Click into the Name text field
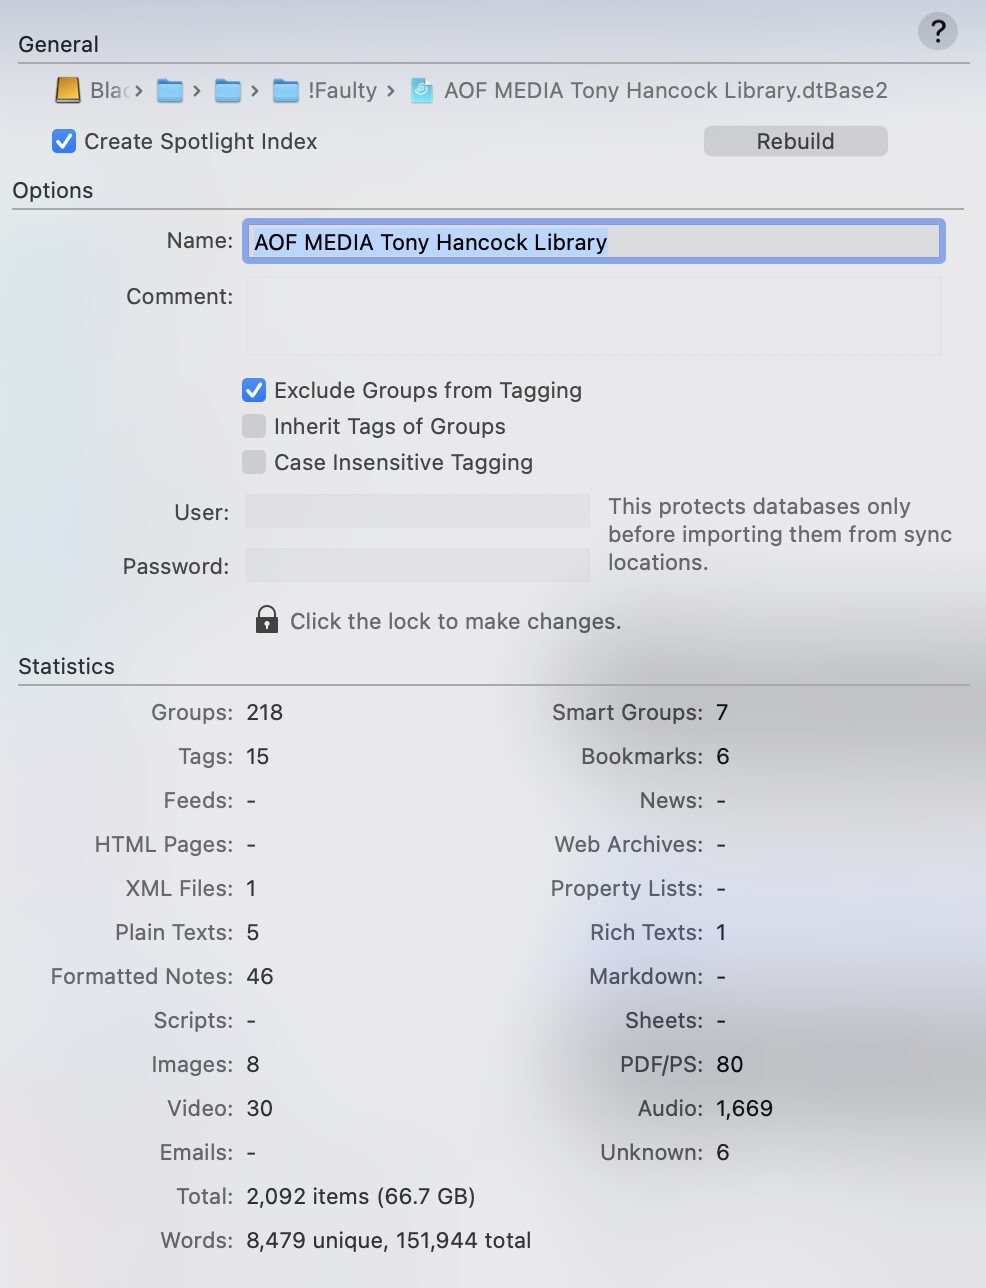This screenshot has width=986, height=1288. tap(593, 242)
